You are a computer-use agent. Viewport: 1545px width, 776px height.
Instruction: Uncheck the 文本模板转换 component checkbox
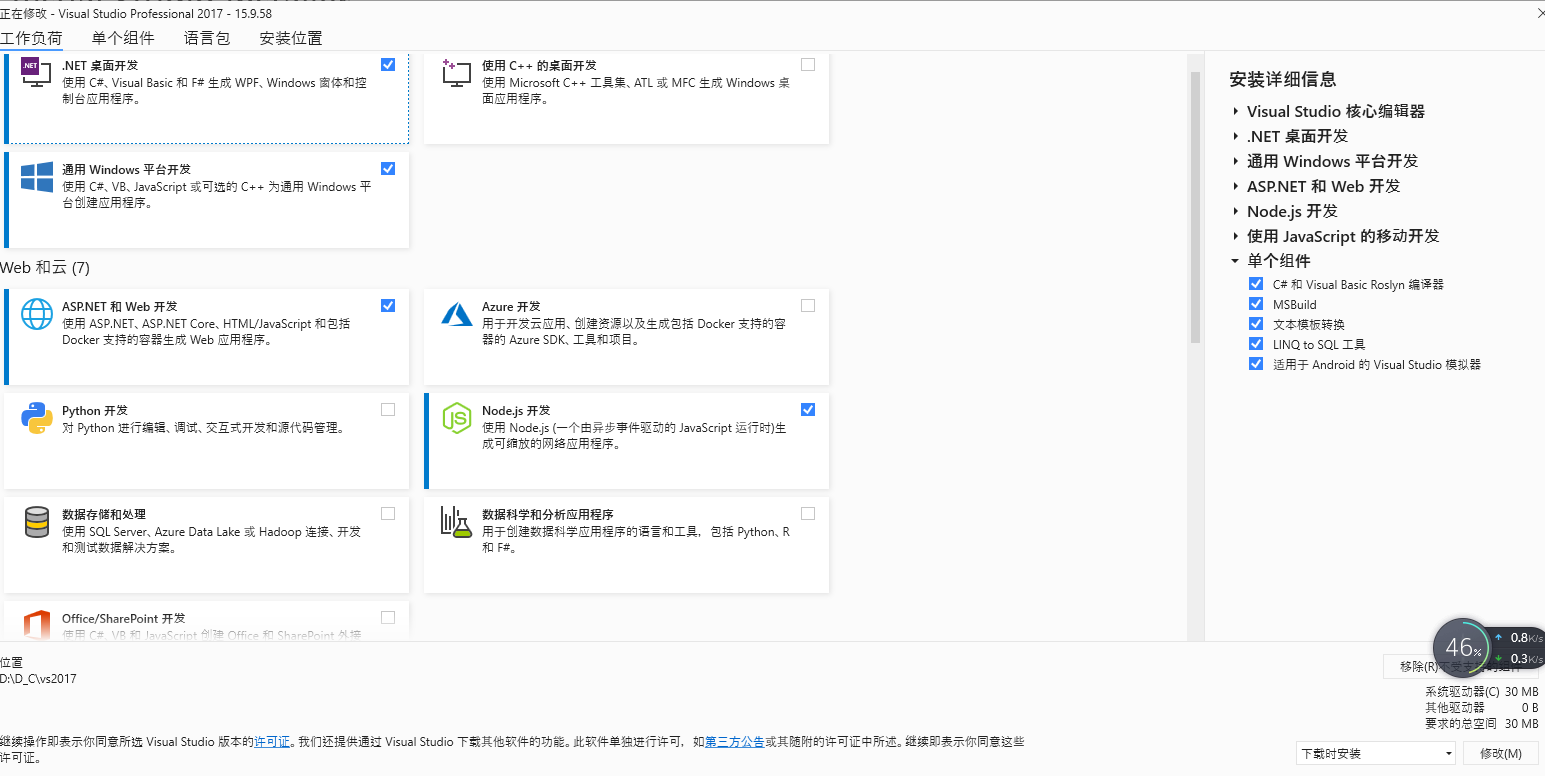pyautogui.click(x=1256, y=324)
